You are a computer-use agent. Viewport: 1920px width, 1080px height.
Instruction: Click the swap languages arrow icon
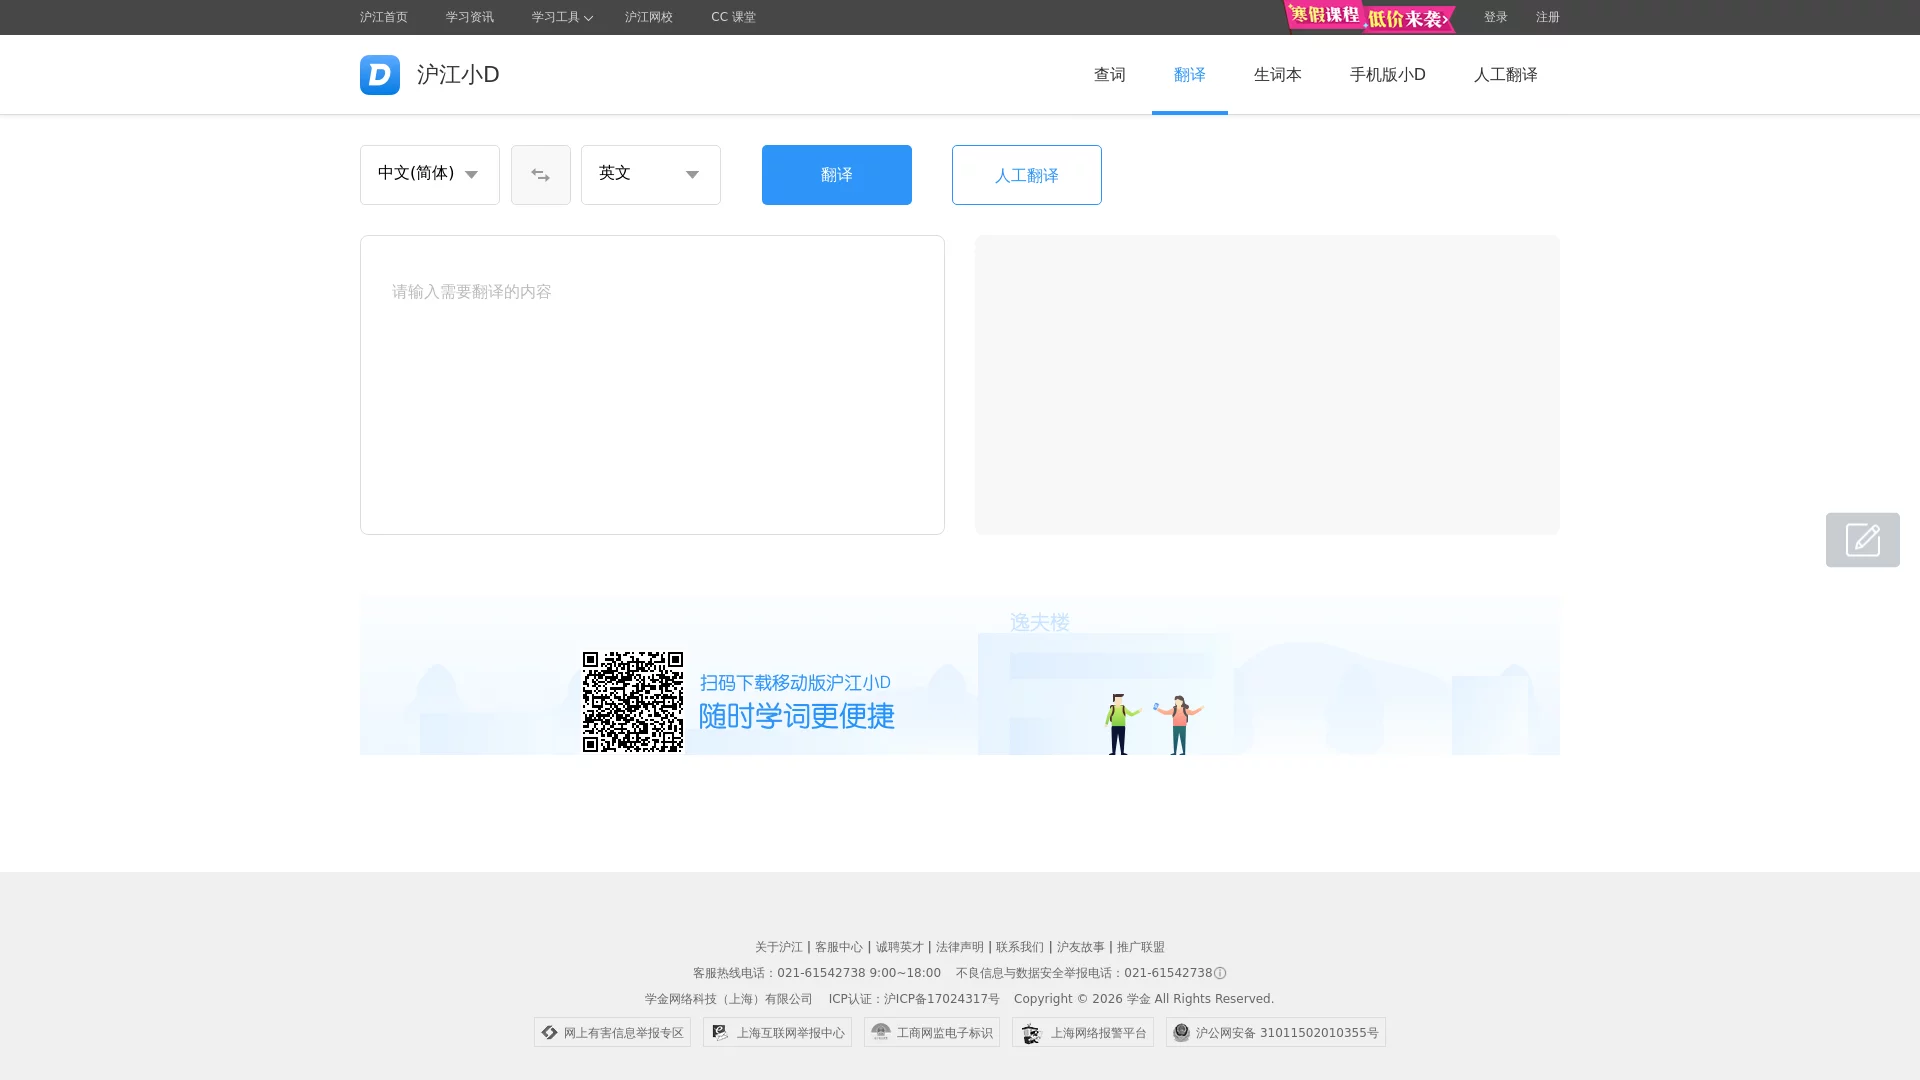(540, 174)
